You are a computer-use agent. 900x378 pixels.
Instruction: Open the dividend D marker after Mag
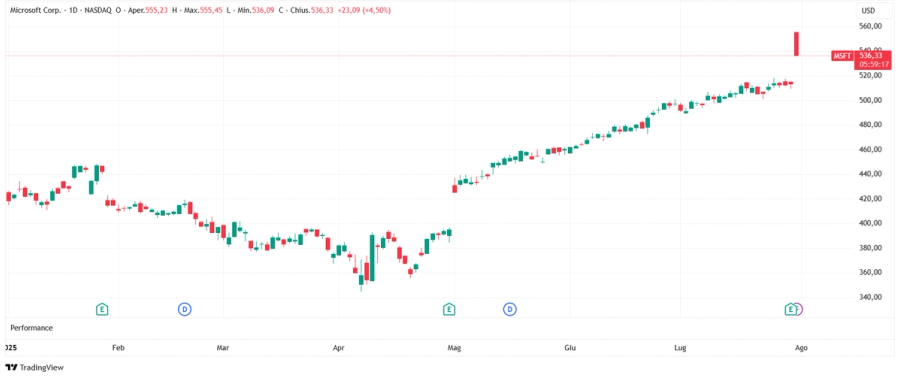click(x=510, y=310)
